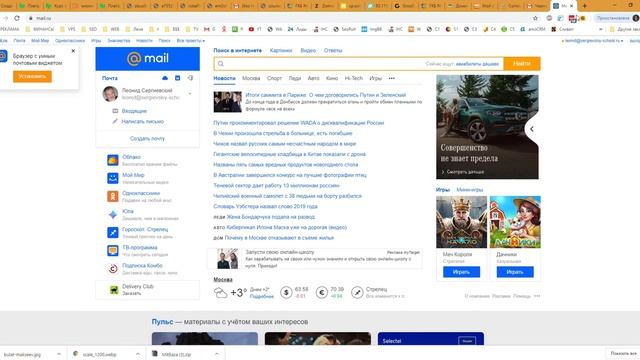Reload the page with browser refresh
The height and width of the screenshot is (360, 640).
coord(17,18)
